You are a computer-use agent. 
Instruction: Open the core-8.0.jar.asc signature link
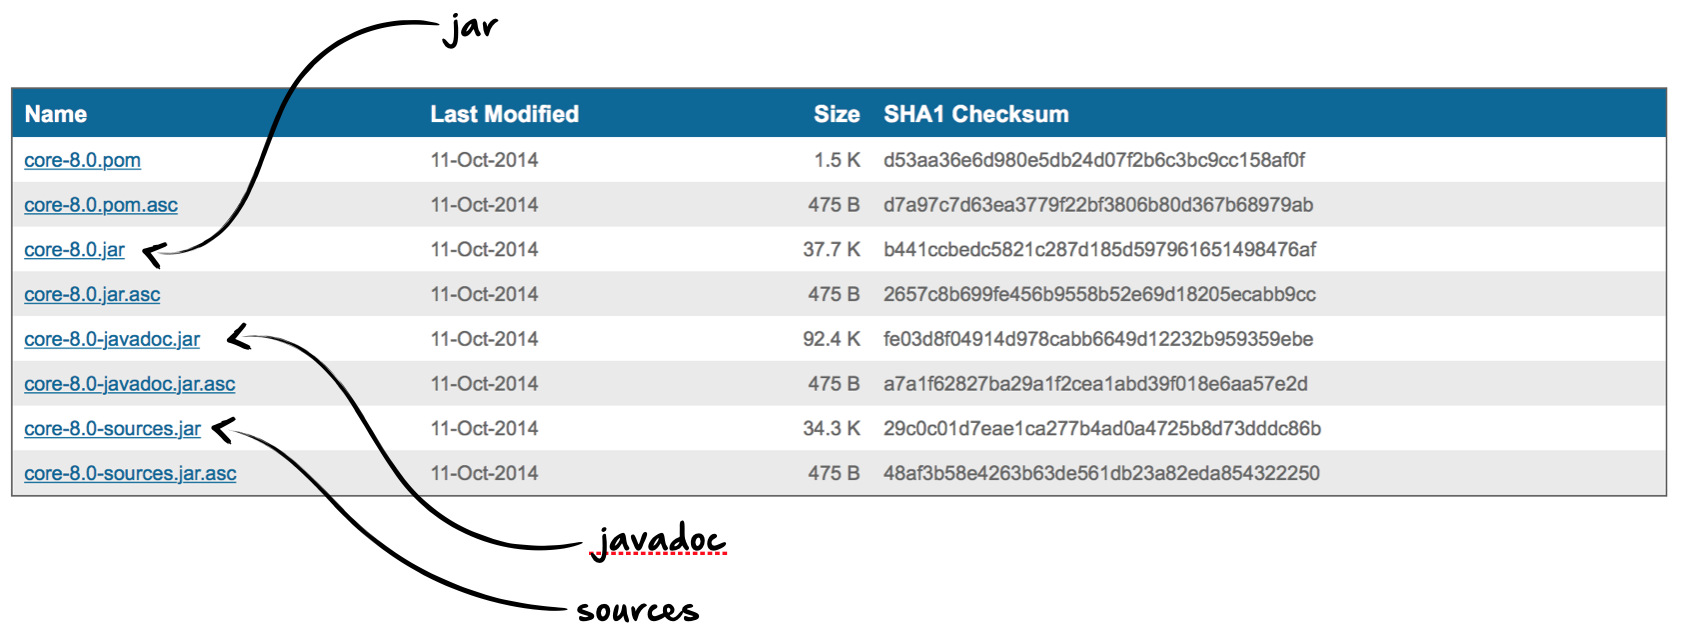click(92, 294)
